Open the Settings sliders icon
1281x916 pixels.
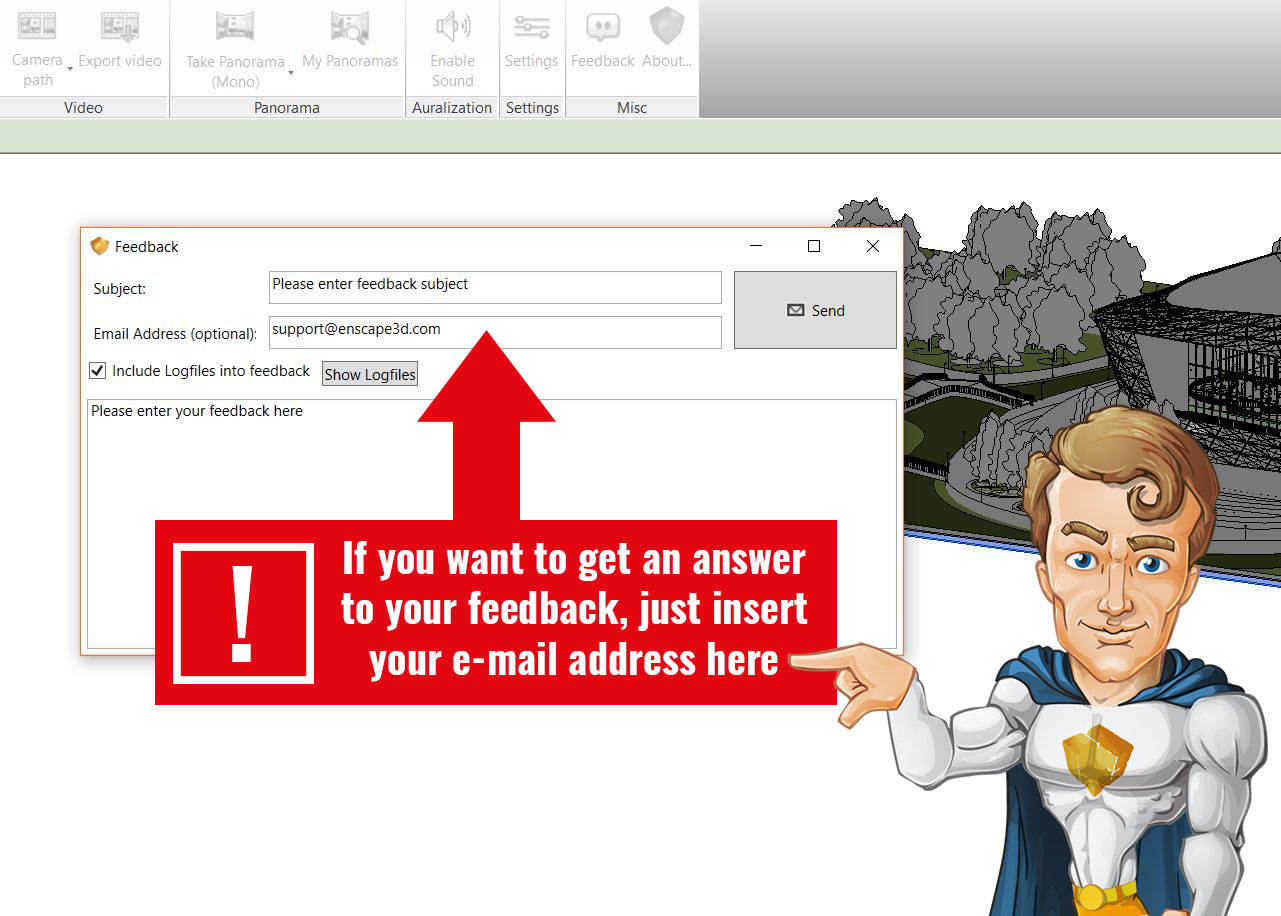pyautogui.click(x=531, y=26)
